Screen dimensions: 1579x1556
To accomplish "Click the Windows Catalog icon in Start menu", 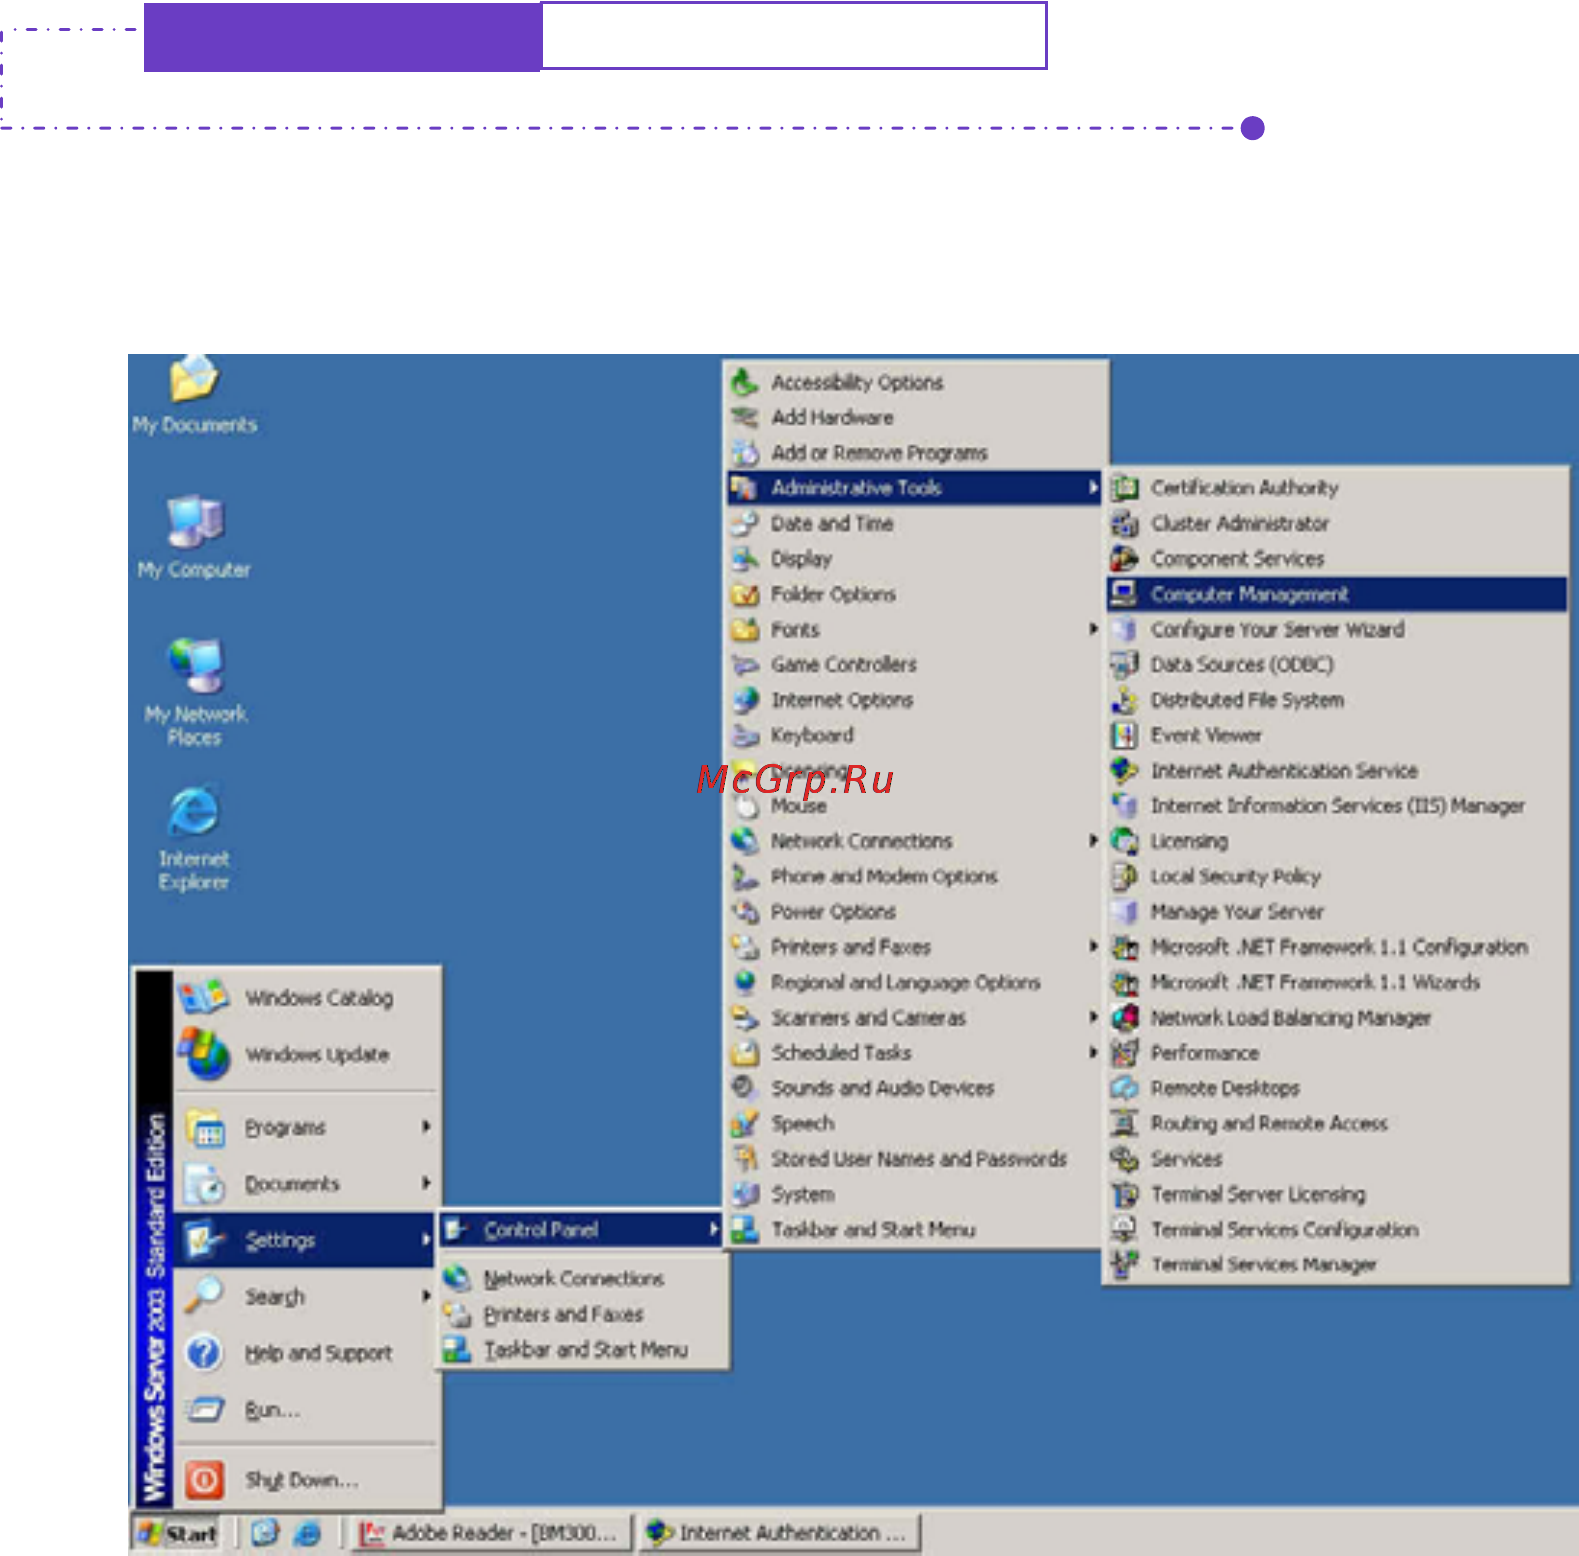I will pos(205,997).
